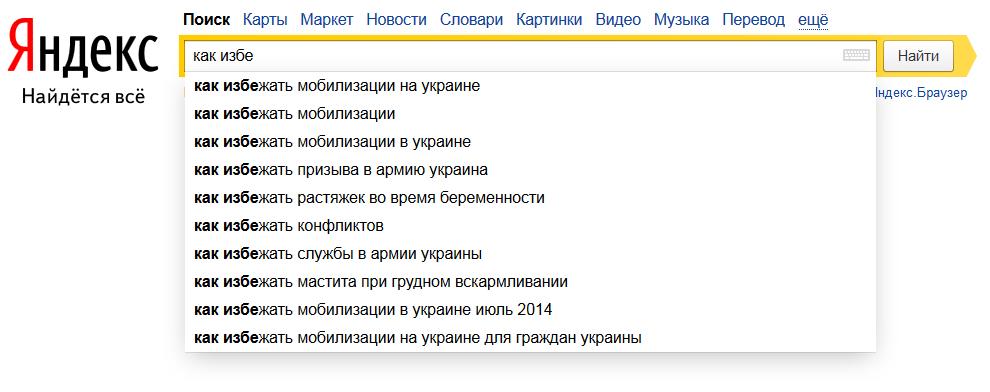Open the Карты tab
The height and width of the screenshot is (392, 990).
(x=265, y=20)
